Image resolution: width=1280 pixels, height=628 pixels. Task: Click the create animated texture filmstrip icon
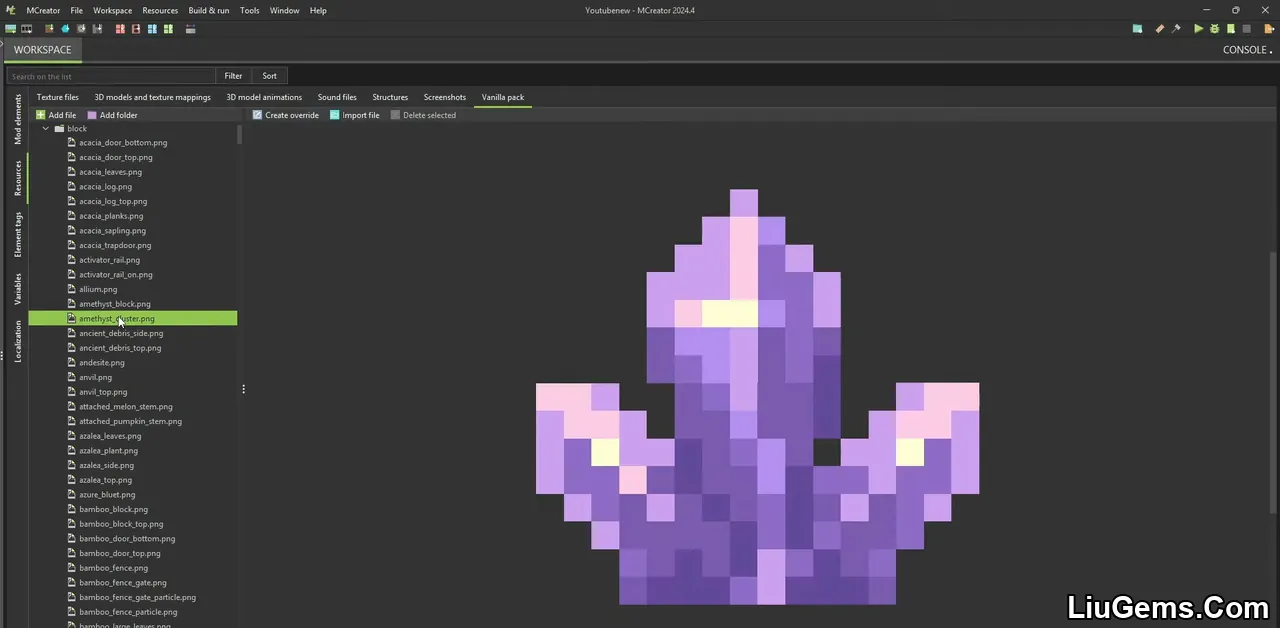[27, 29]
